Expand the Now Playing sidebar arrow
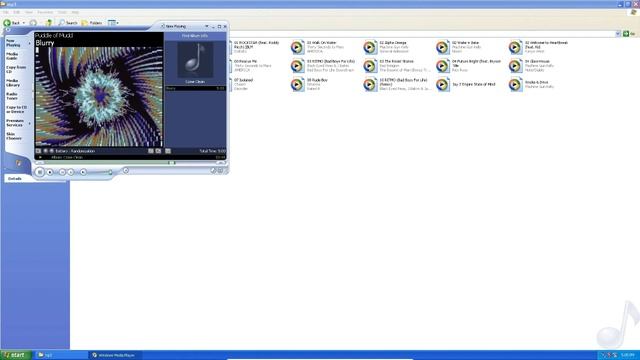 [x=29, y=43]
